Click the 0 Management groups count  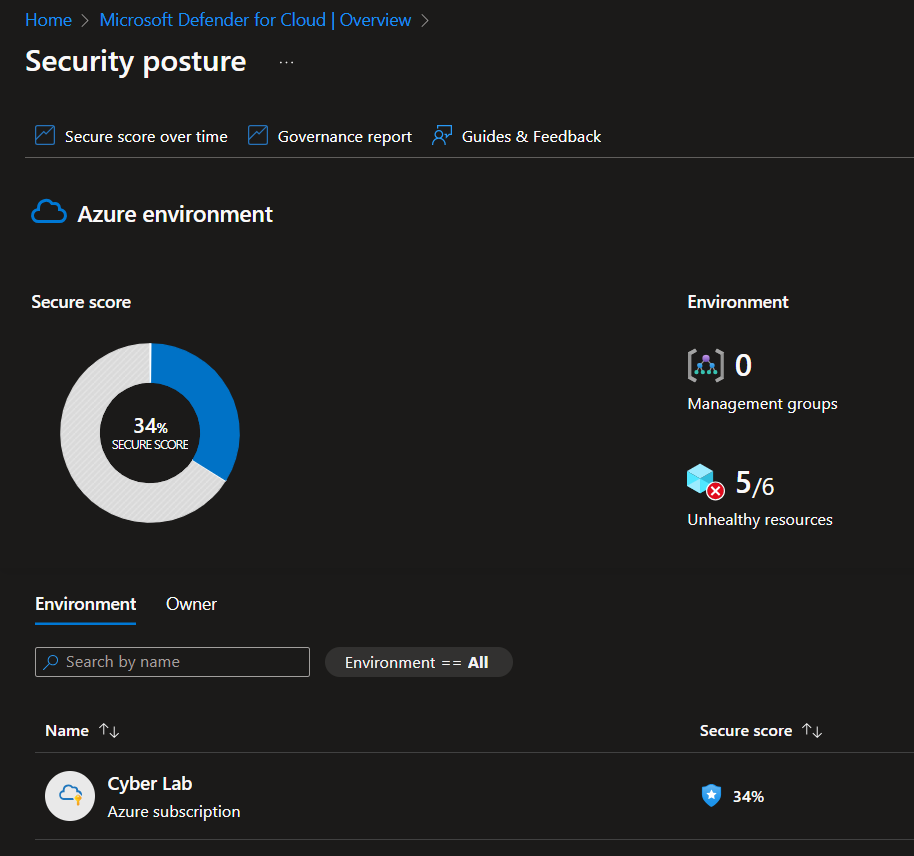point(743,366)
